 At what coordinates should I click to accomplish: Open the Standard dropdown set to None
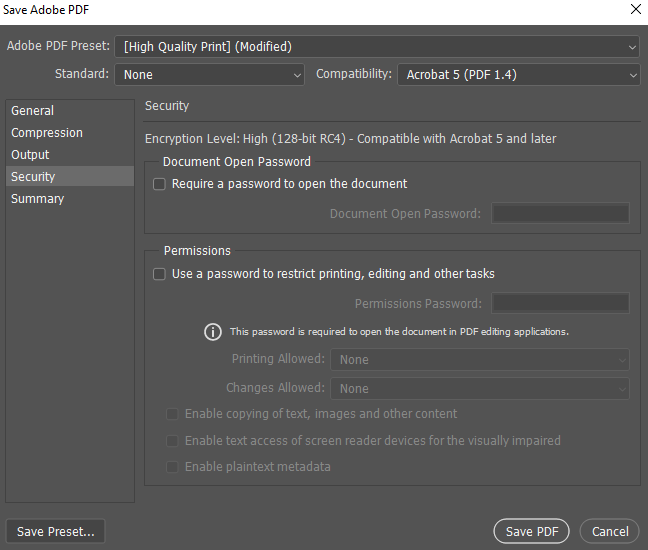[209, 75]
